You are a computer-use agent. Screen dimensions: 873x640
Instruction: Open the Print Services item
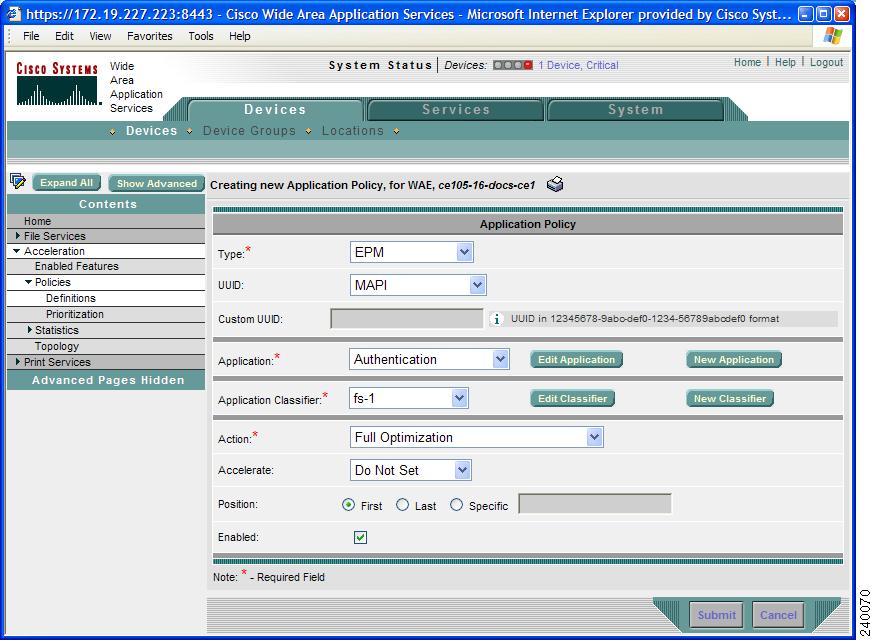click(x=57, y=362)
